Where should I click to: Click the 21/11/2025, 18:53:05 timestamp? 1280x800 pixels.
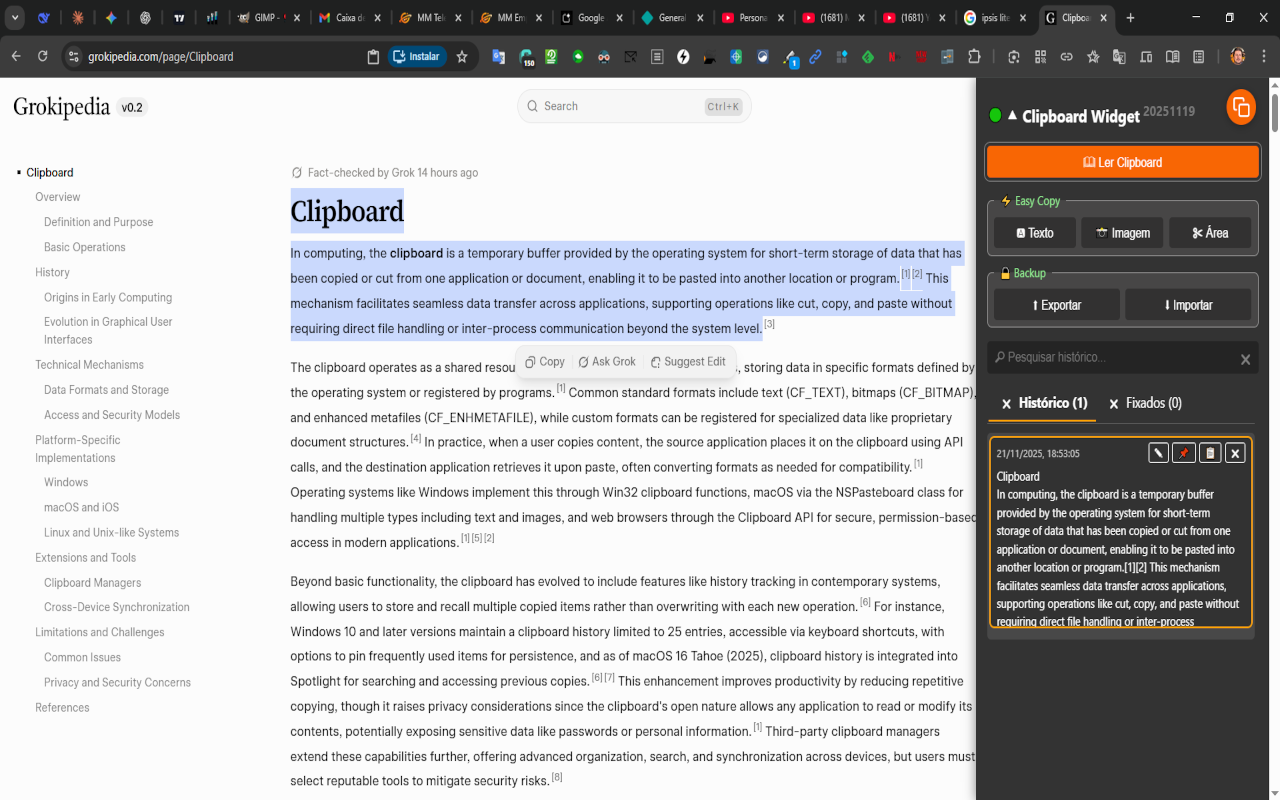pos(1037,454)
